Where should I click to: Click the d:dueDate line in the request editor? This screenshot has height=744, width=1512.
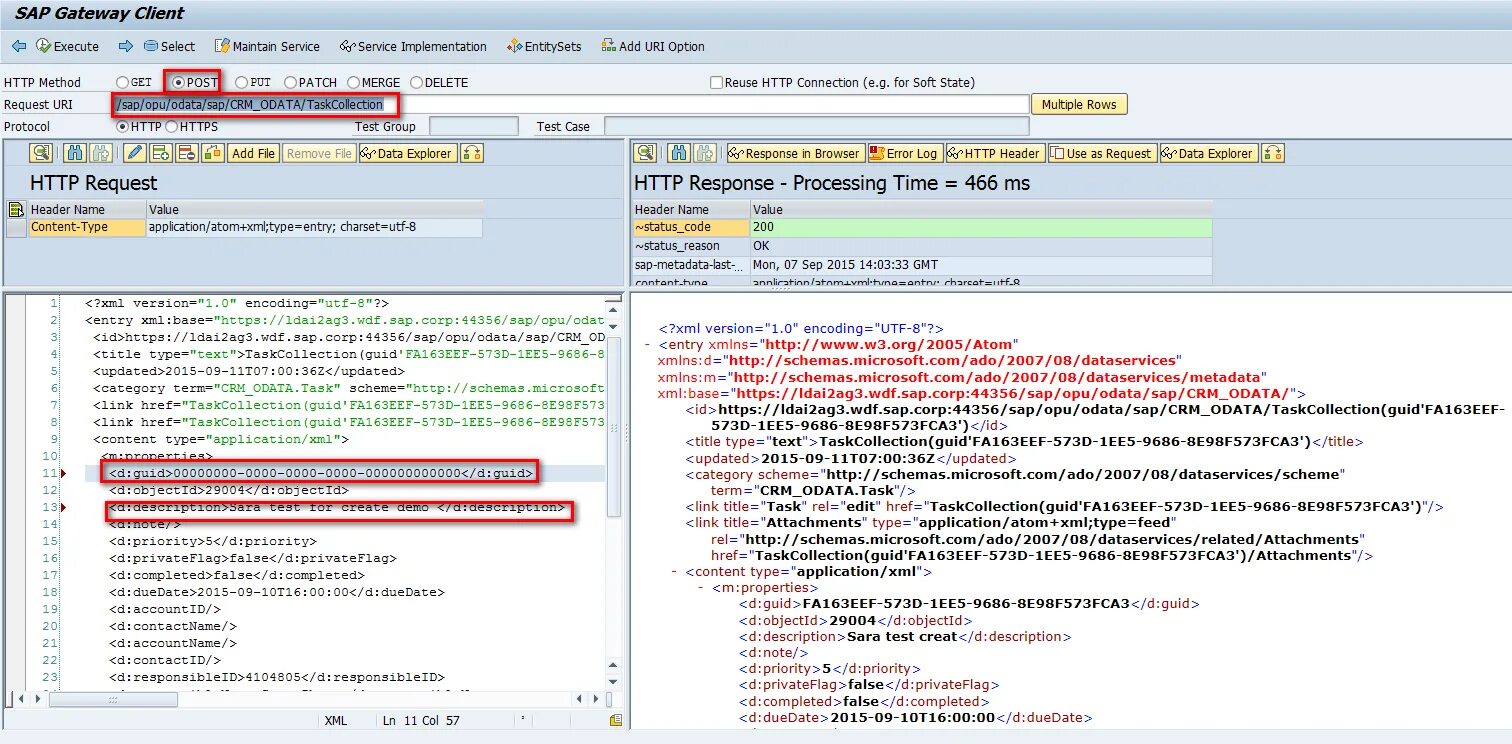(x=277, y=592)
